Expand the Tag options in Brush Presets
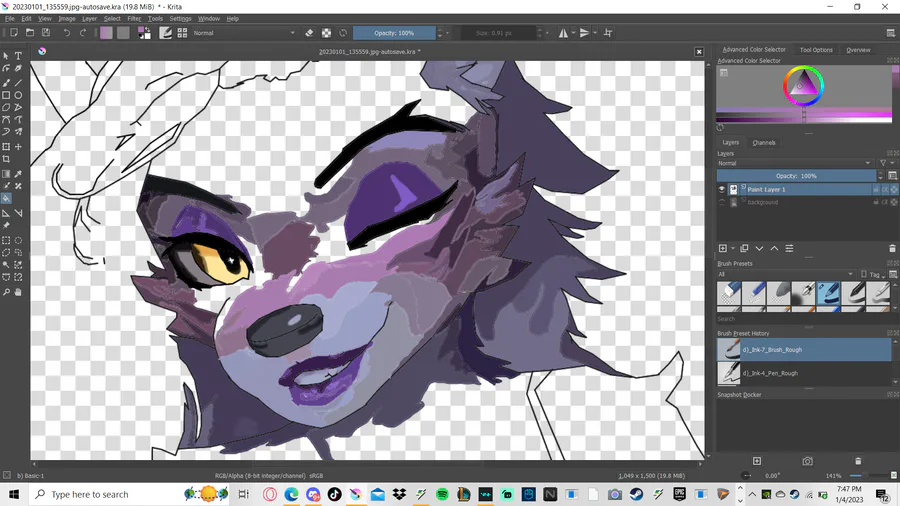 click(871, 274)
